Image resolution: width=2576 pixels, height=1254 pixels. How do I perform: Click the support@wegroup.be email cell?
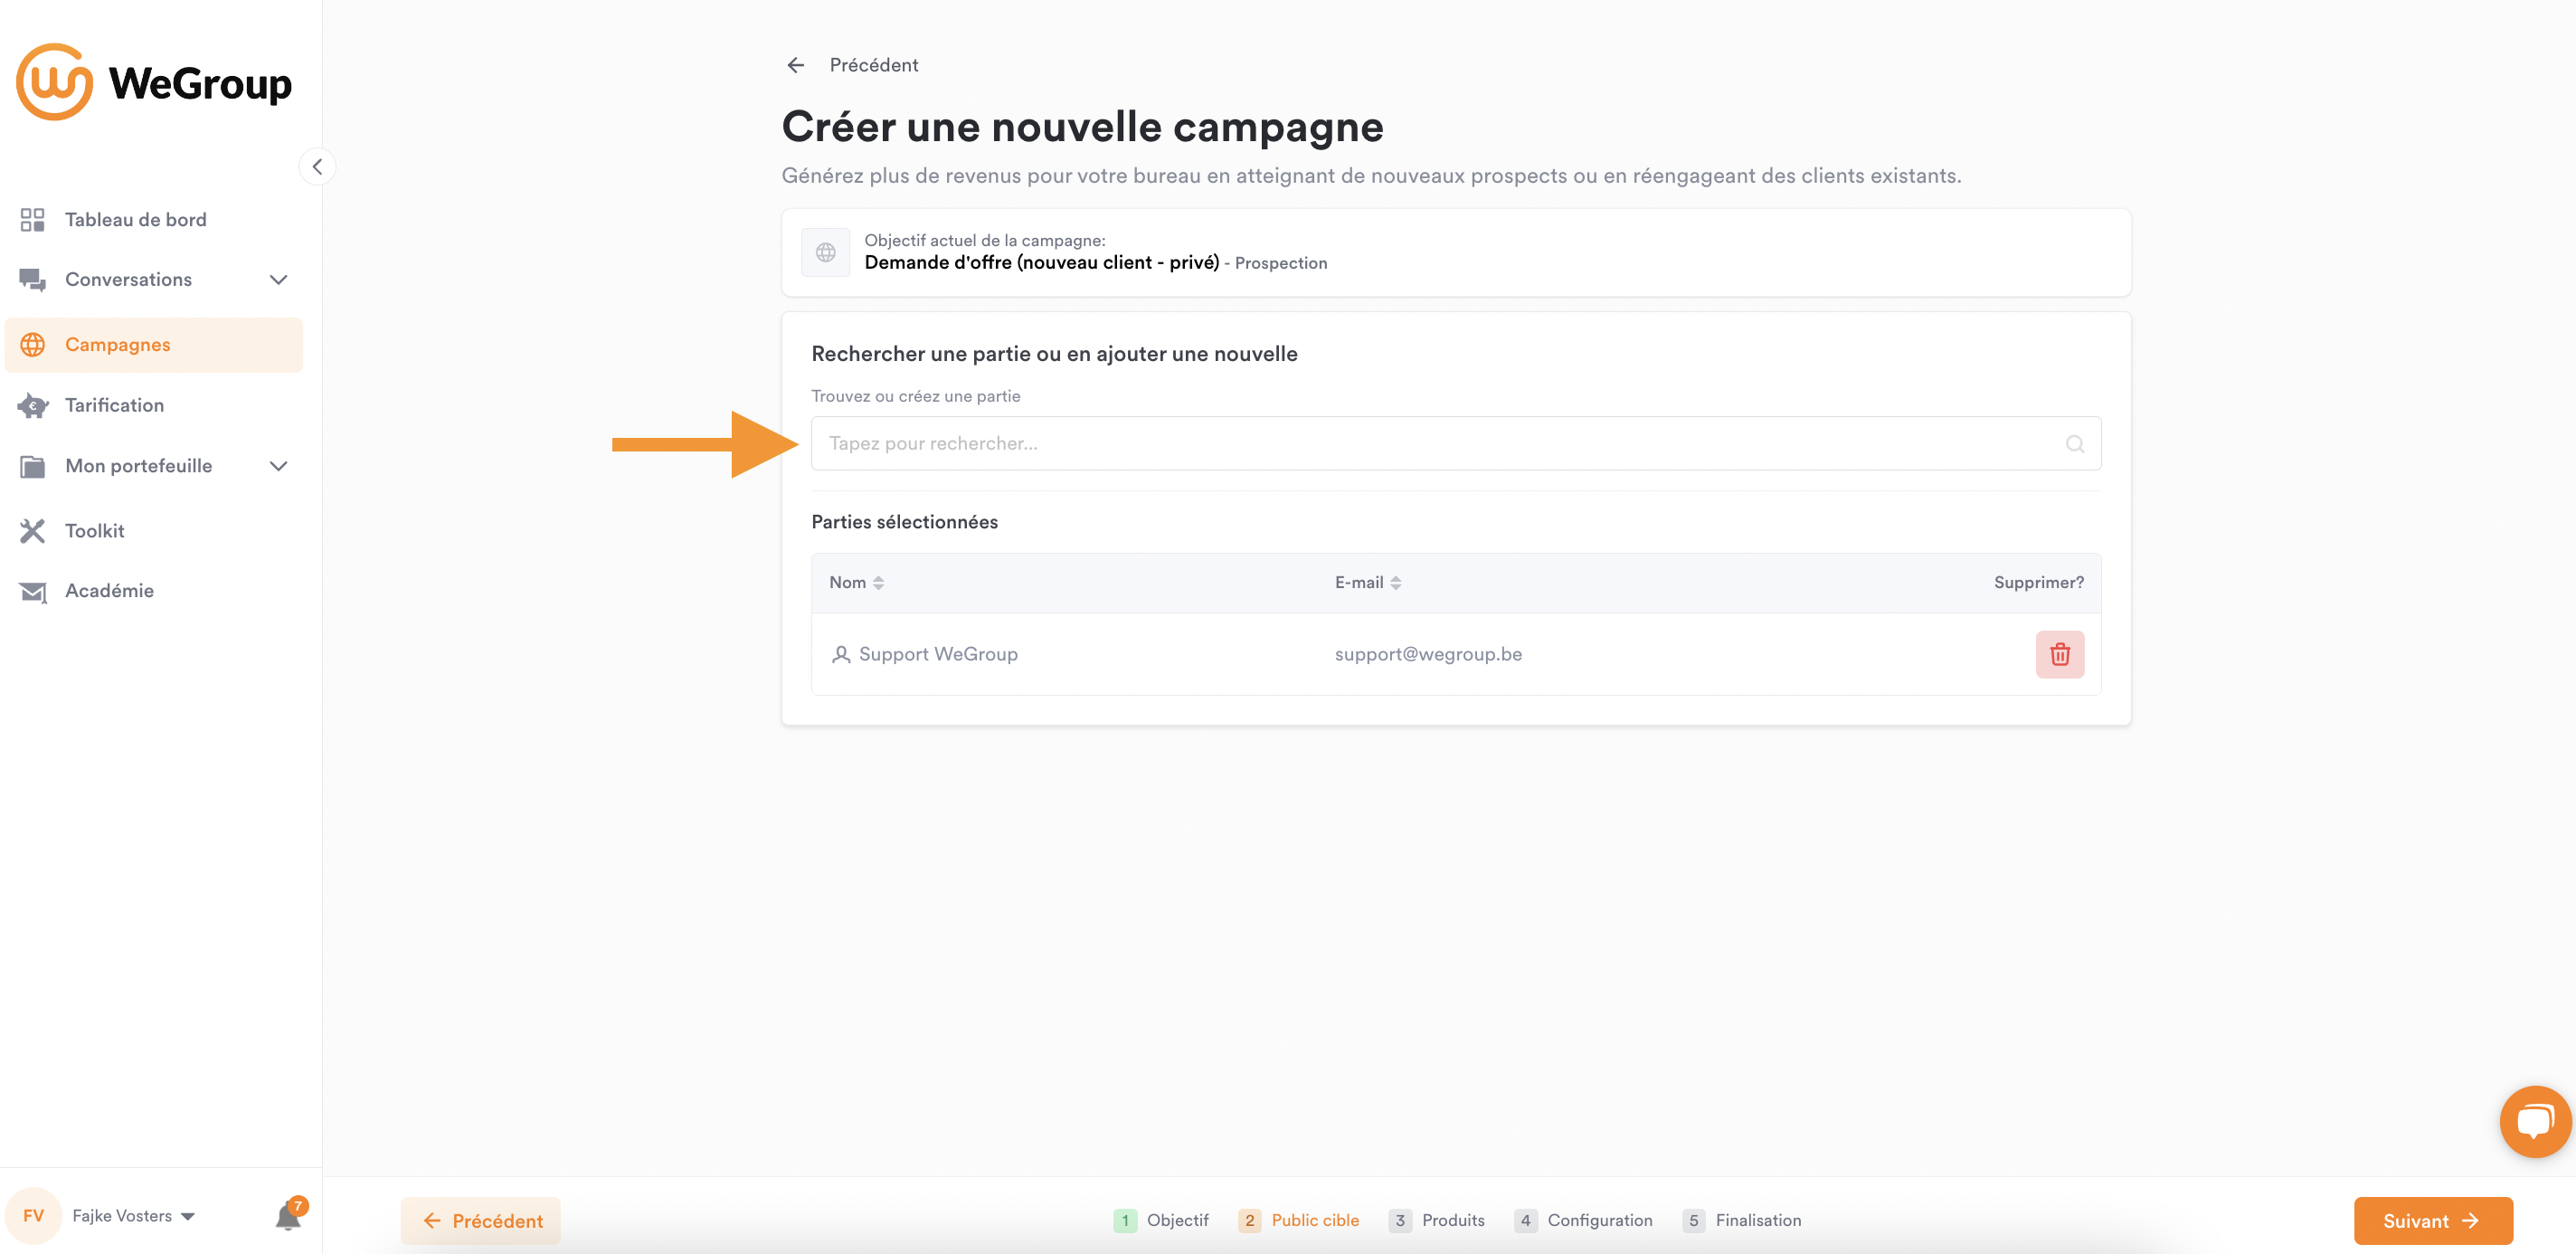tap(1428, 655)
